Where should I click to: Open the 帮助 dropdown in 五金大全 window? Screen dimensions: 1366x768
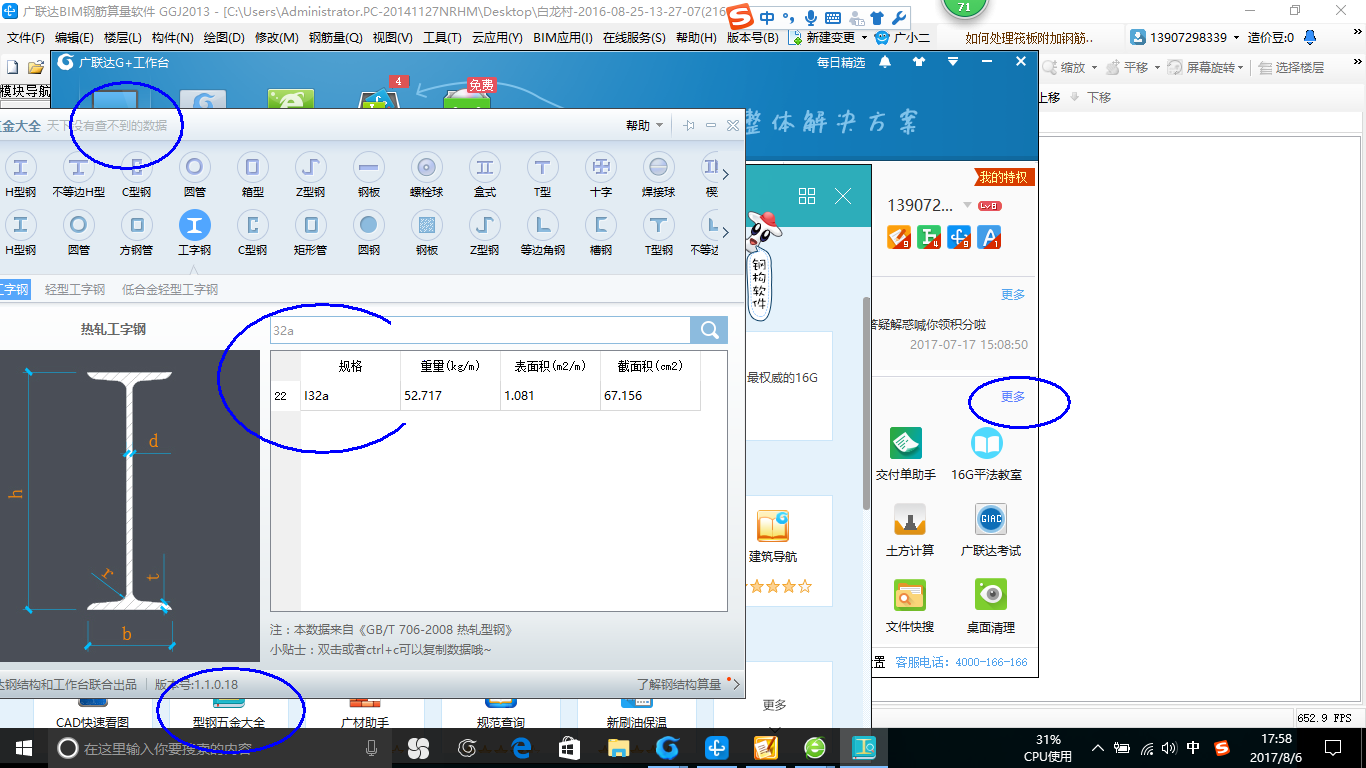point(644,125)
